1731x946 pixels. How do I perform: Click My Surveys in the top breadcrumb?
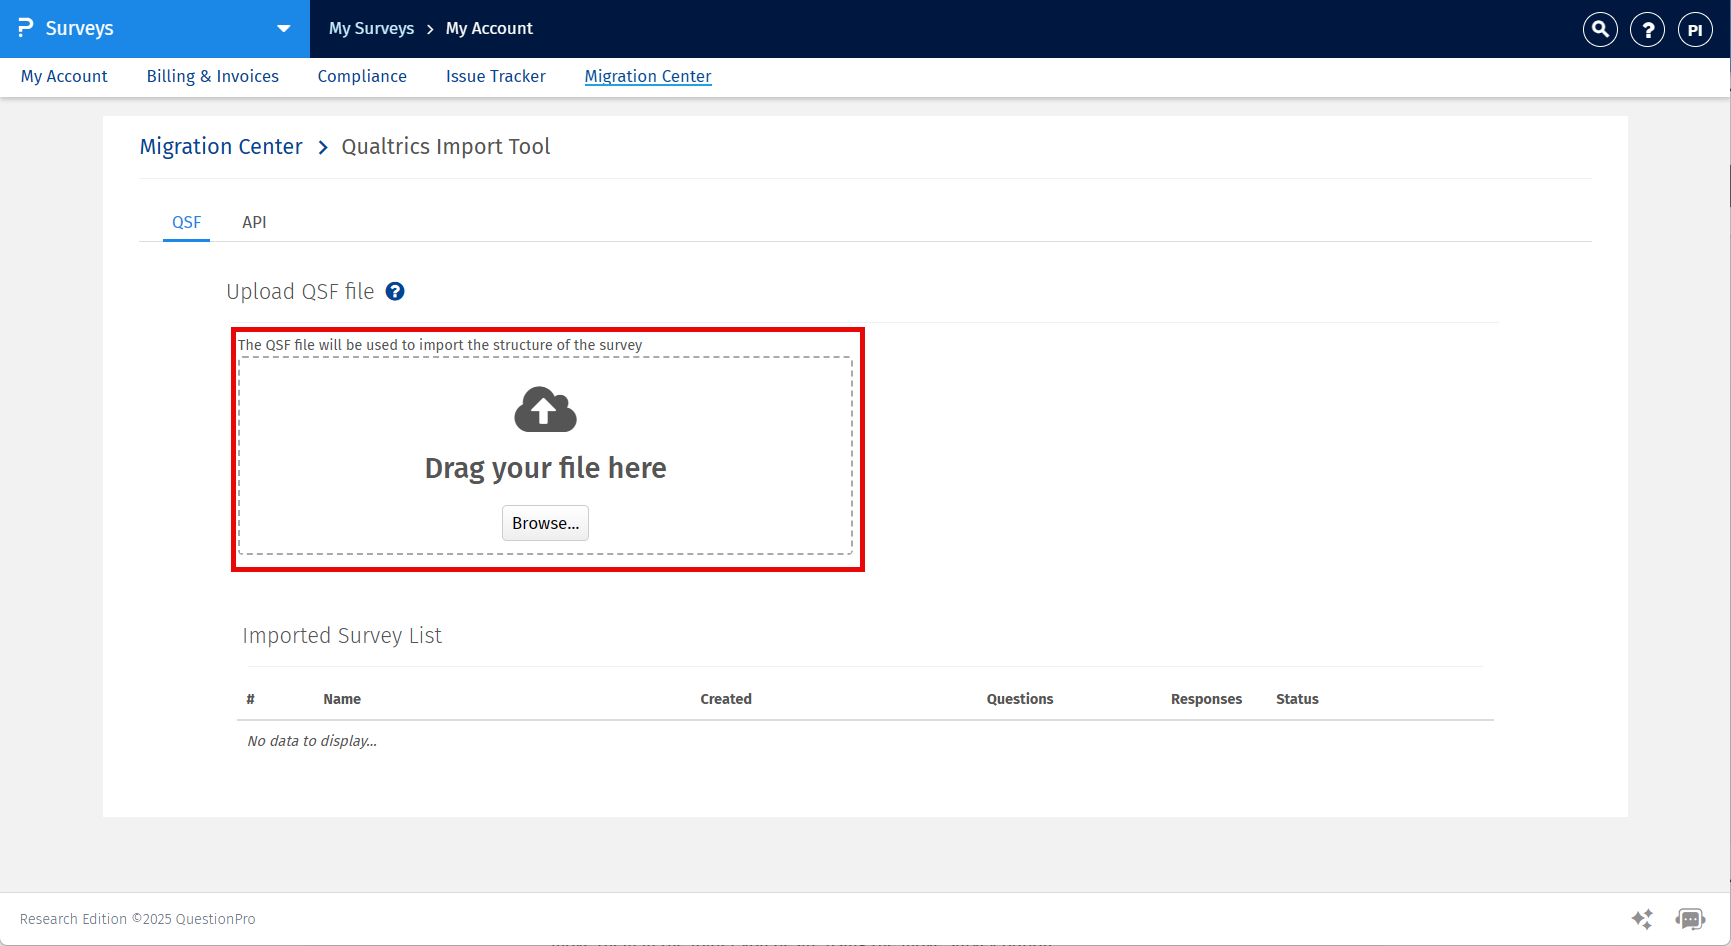(371, 28)
